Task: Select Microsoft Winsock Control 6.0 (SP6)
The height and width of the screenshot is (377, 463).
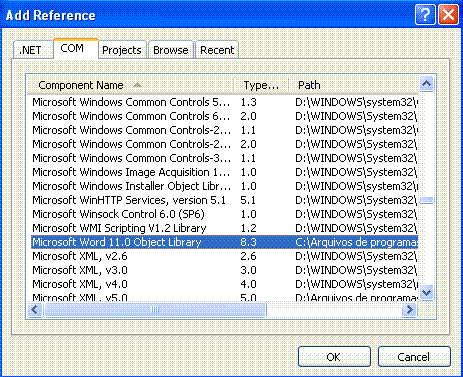Action: 224,214
